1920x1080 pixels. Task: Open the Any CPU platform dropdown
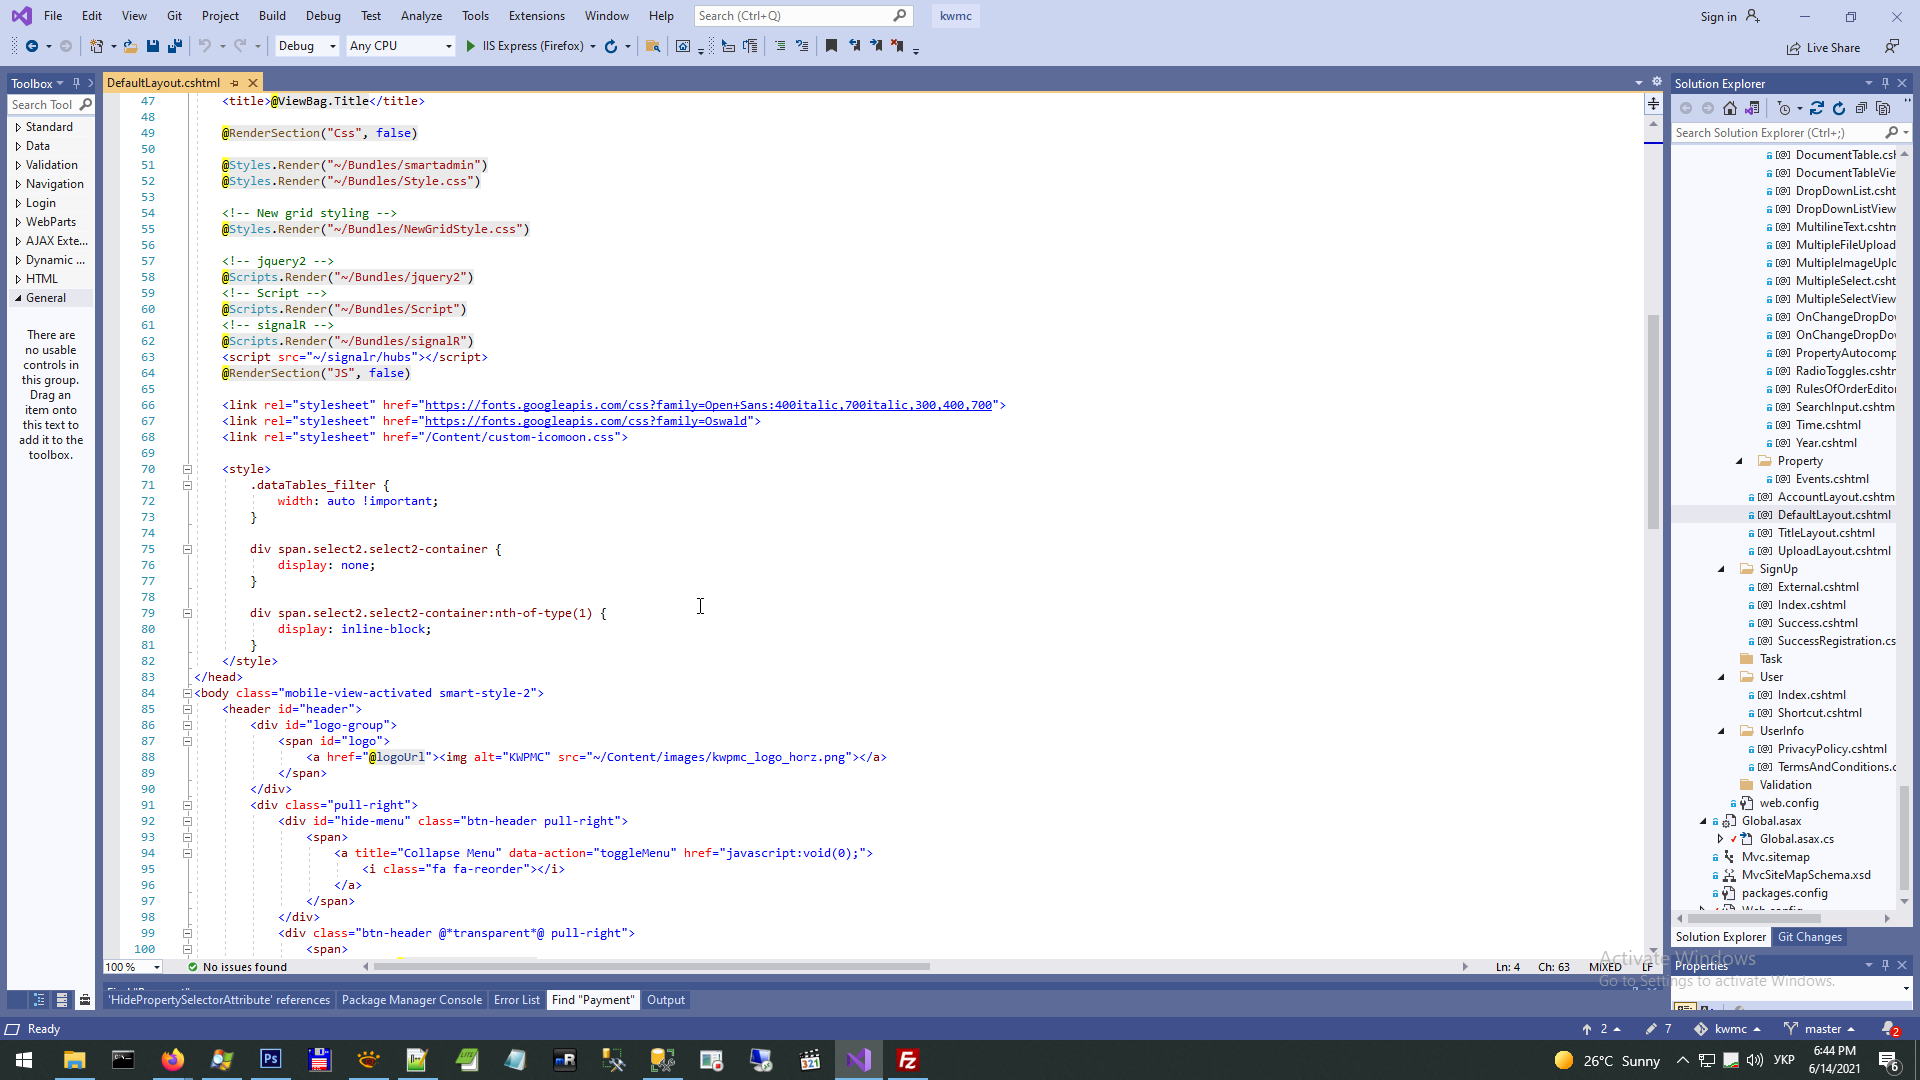pos(447,46)
